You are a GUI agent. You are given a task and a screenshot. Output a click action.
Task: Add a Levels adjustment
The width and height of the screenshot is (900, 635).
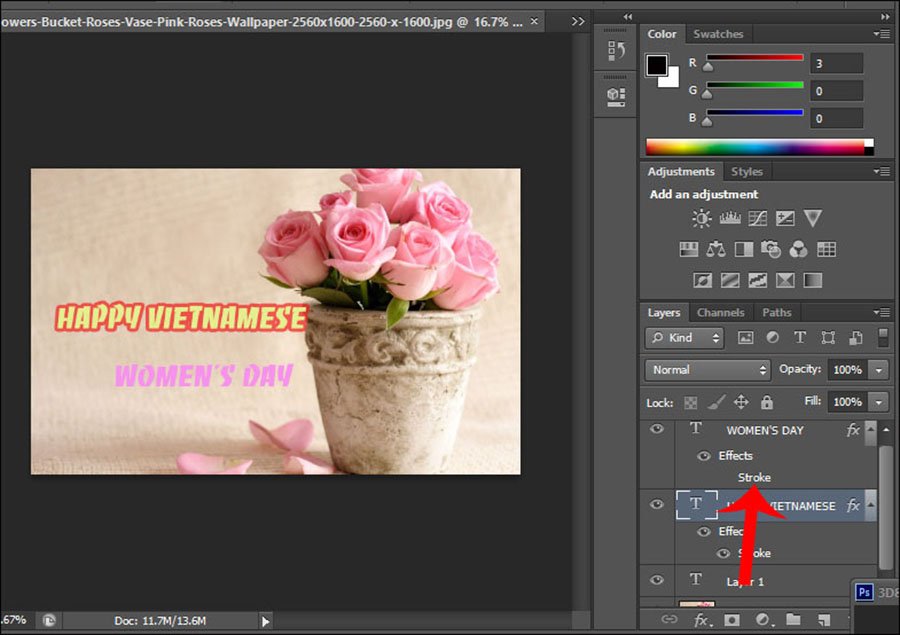coord(730,218)
